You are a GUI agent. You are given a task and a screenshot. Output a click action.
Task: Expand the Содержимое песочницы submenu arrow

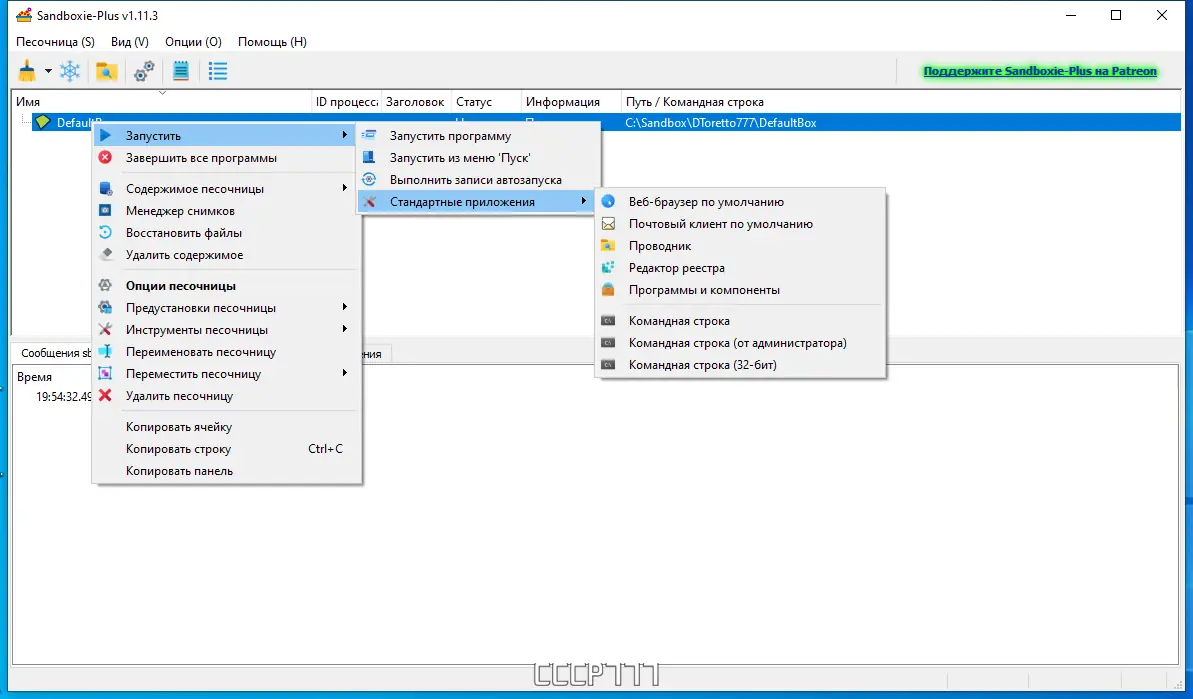[x=345, y=188]
